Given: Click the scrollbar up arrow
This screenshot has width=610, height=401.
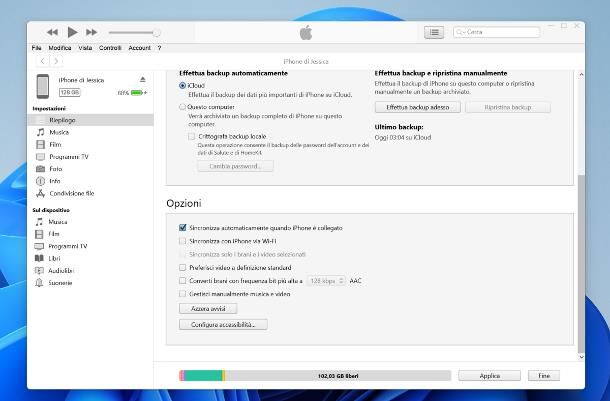Looking at the screenshot, I should coord(581,75).
